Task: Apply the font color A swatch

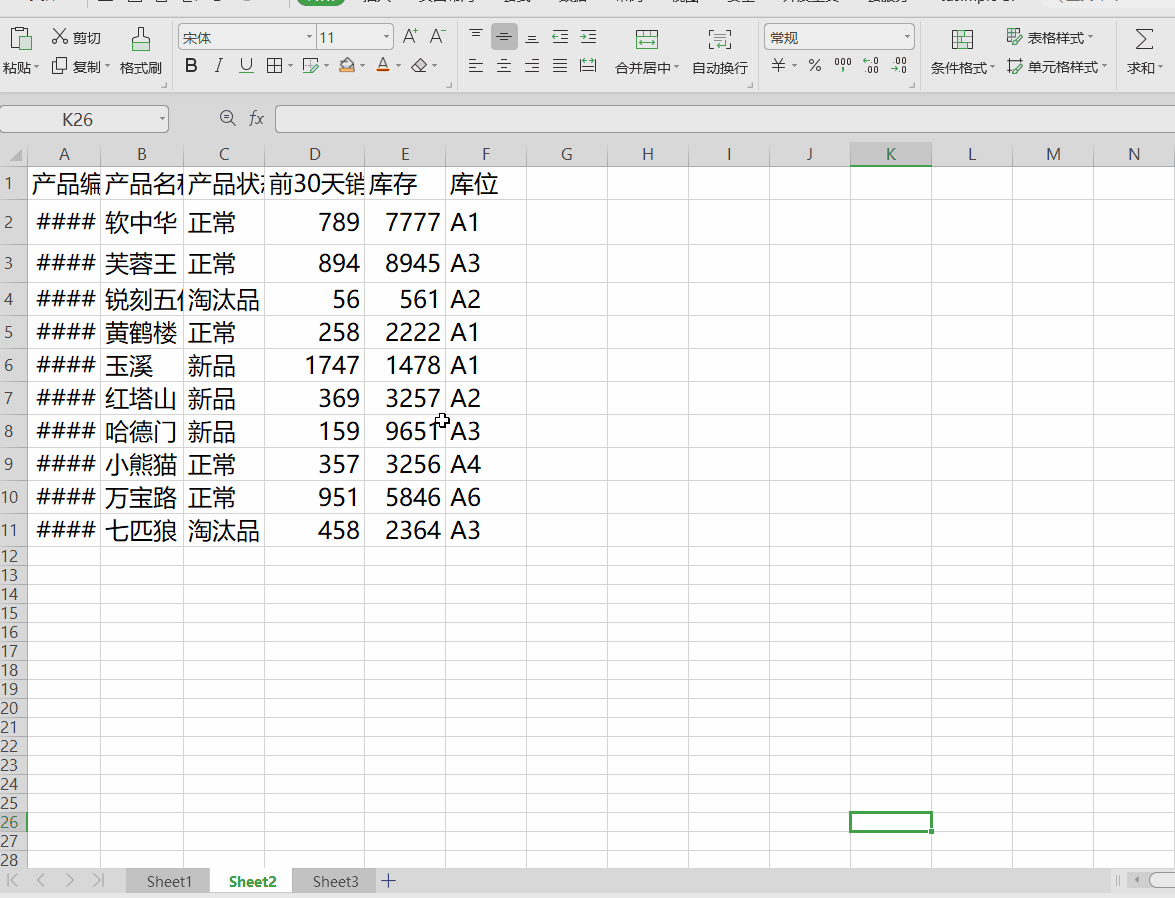Action: point(383,66)
